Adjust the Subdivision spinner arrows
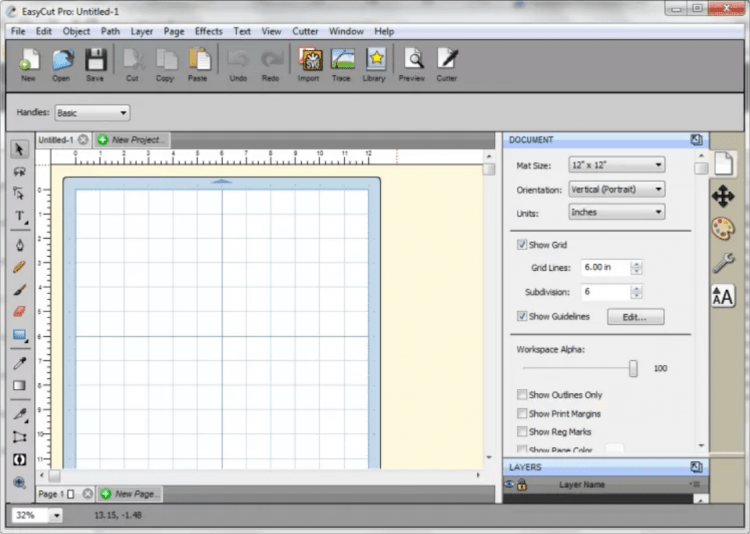Screen dimensions: 750x534 tap(636, 292)
